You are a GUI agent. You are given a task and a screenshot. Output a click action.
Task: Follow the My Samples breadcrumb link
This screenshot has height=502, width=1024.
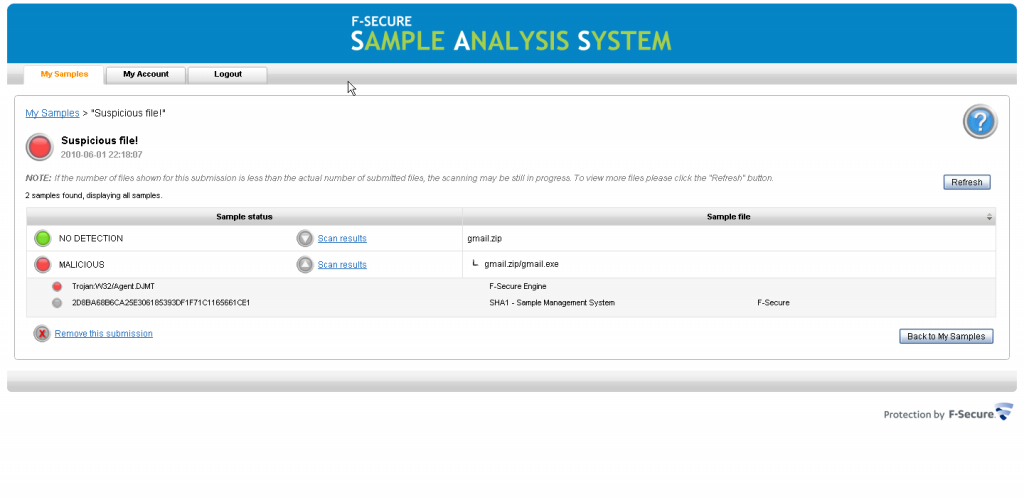point(52,113)
